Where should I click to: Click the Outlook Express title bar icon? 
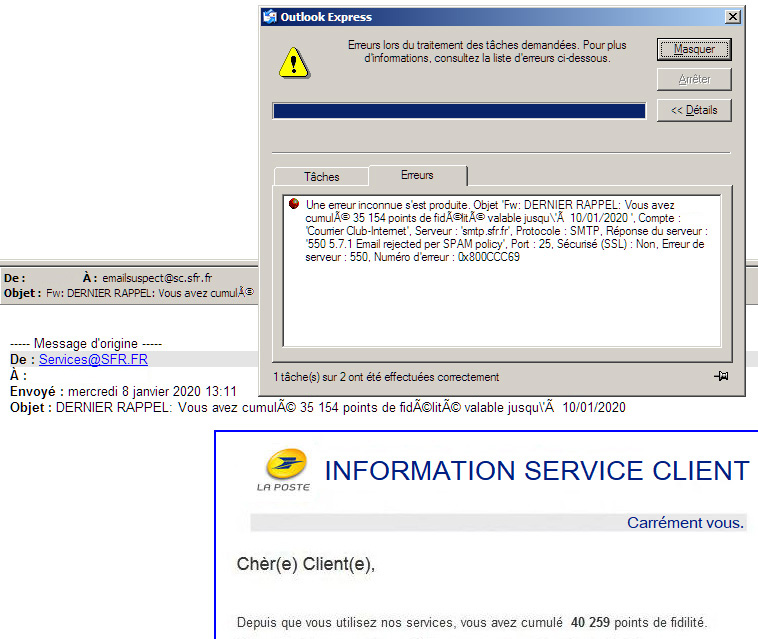coord(269,17)
